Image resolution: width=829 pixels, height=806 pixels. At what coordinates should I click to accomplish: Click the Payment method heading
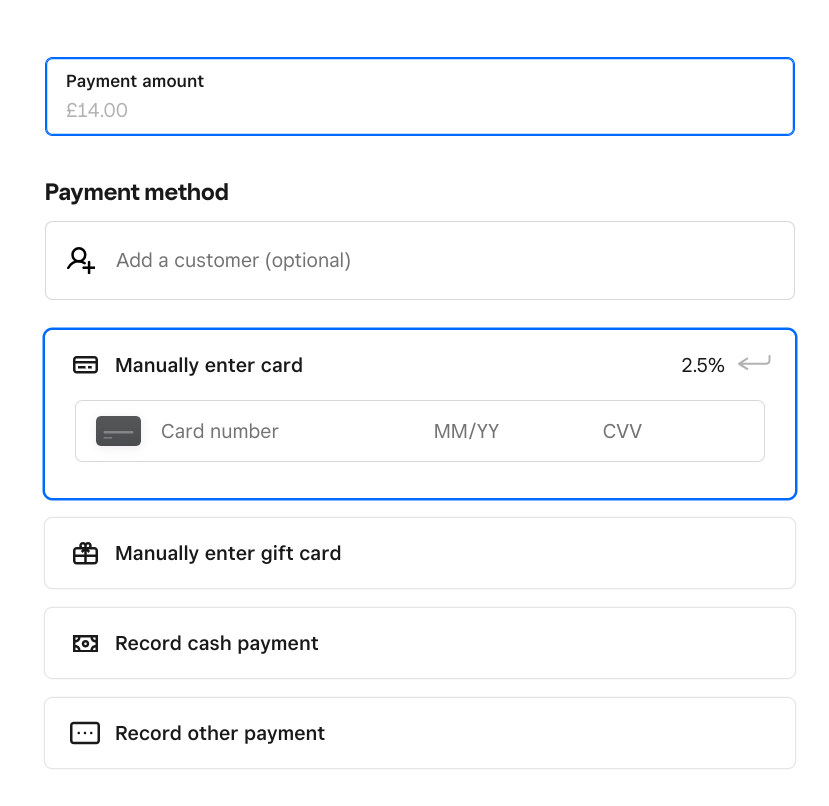[137, 192]
